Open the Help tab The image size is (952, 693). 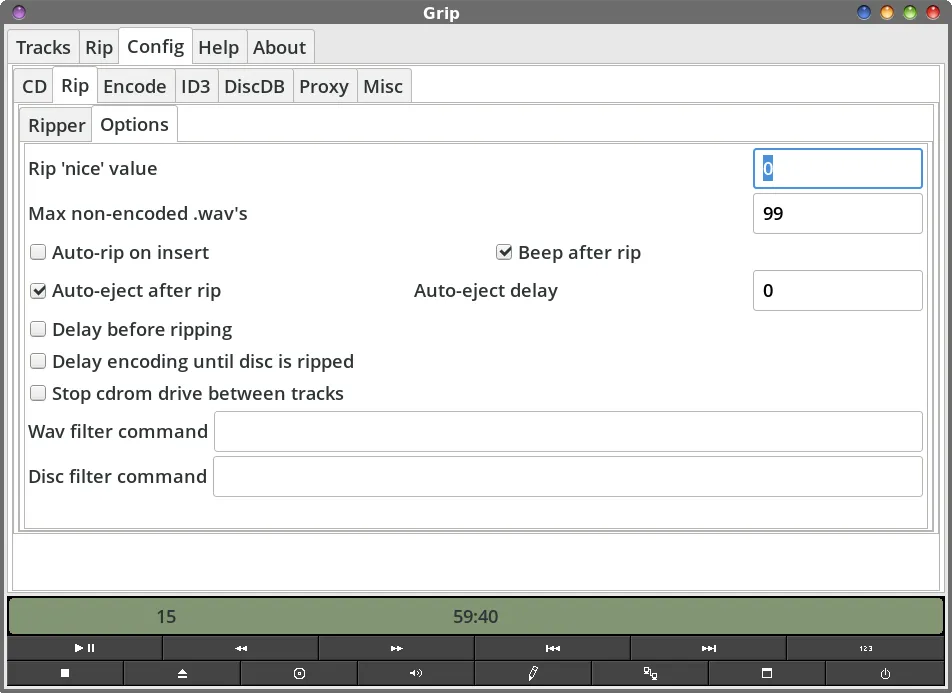pyautogui.click(x=219, y=47)
